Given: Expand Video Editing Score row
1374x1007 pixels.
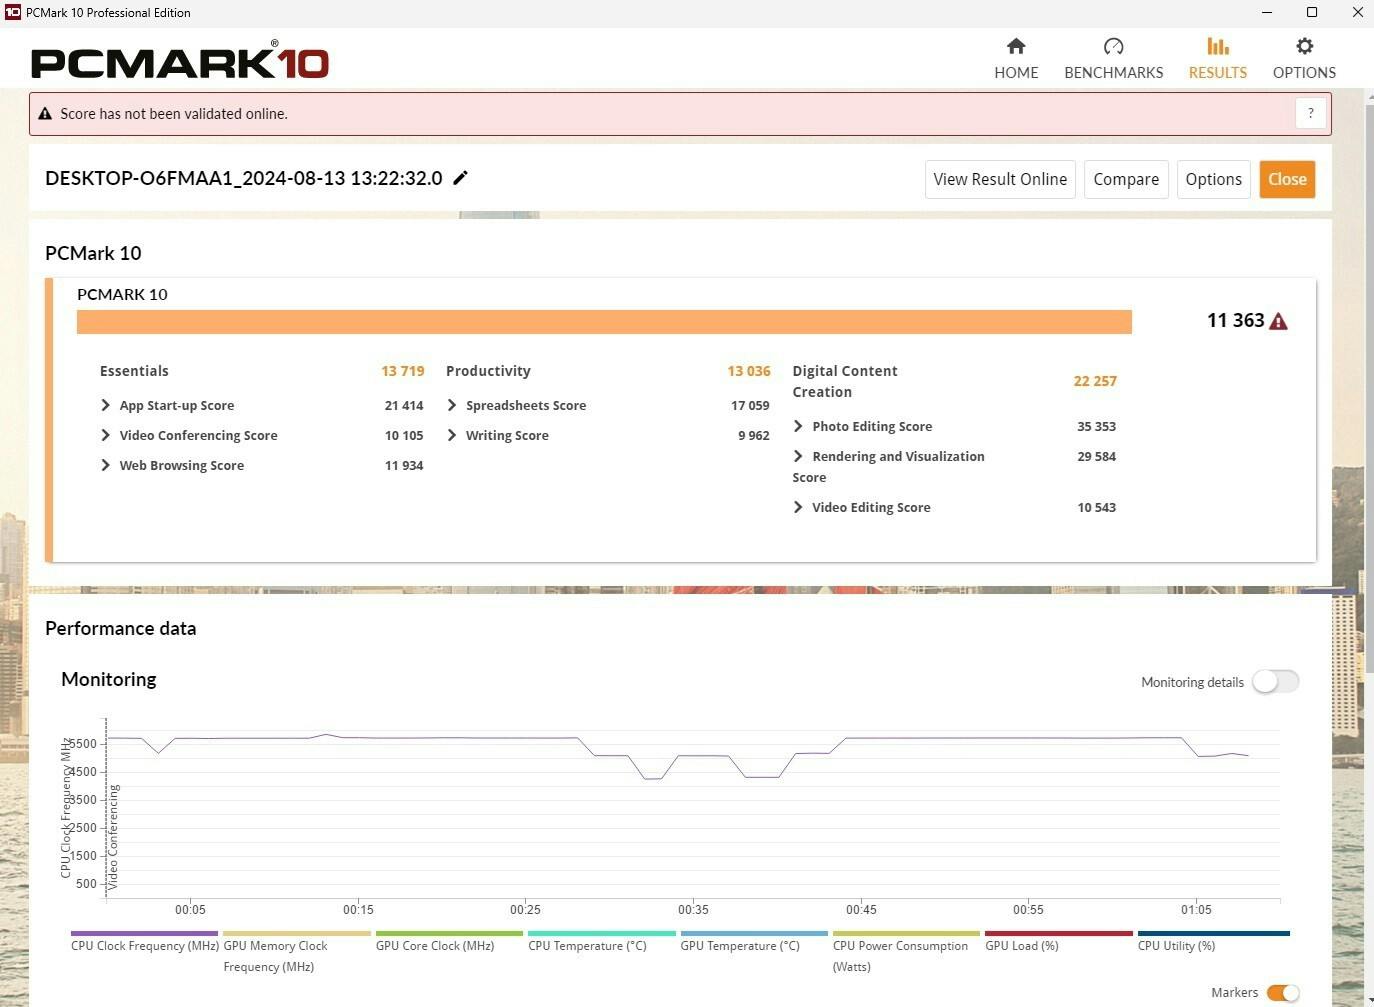Looking at the screenshot, I should coord(798,507).
